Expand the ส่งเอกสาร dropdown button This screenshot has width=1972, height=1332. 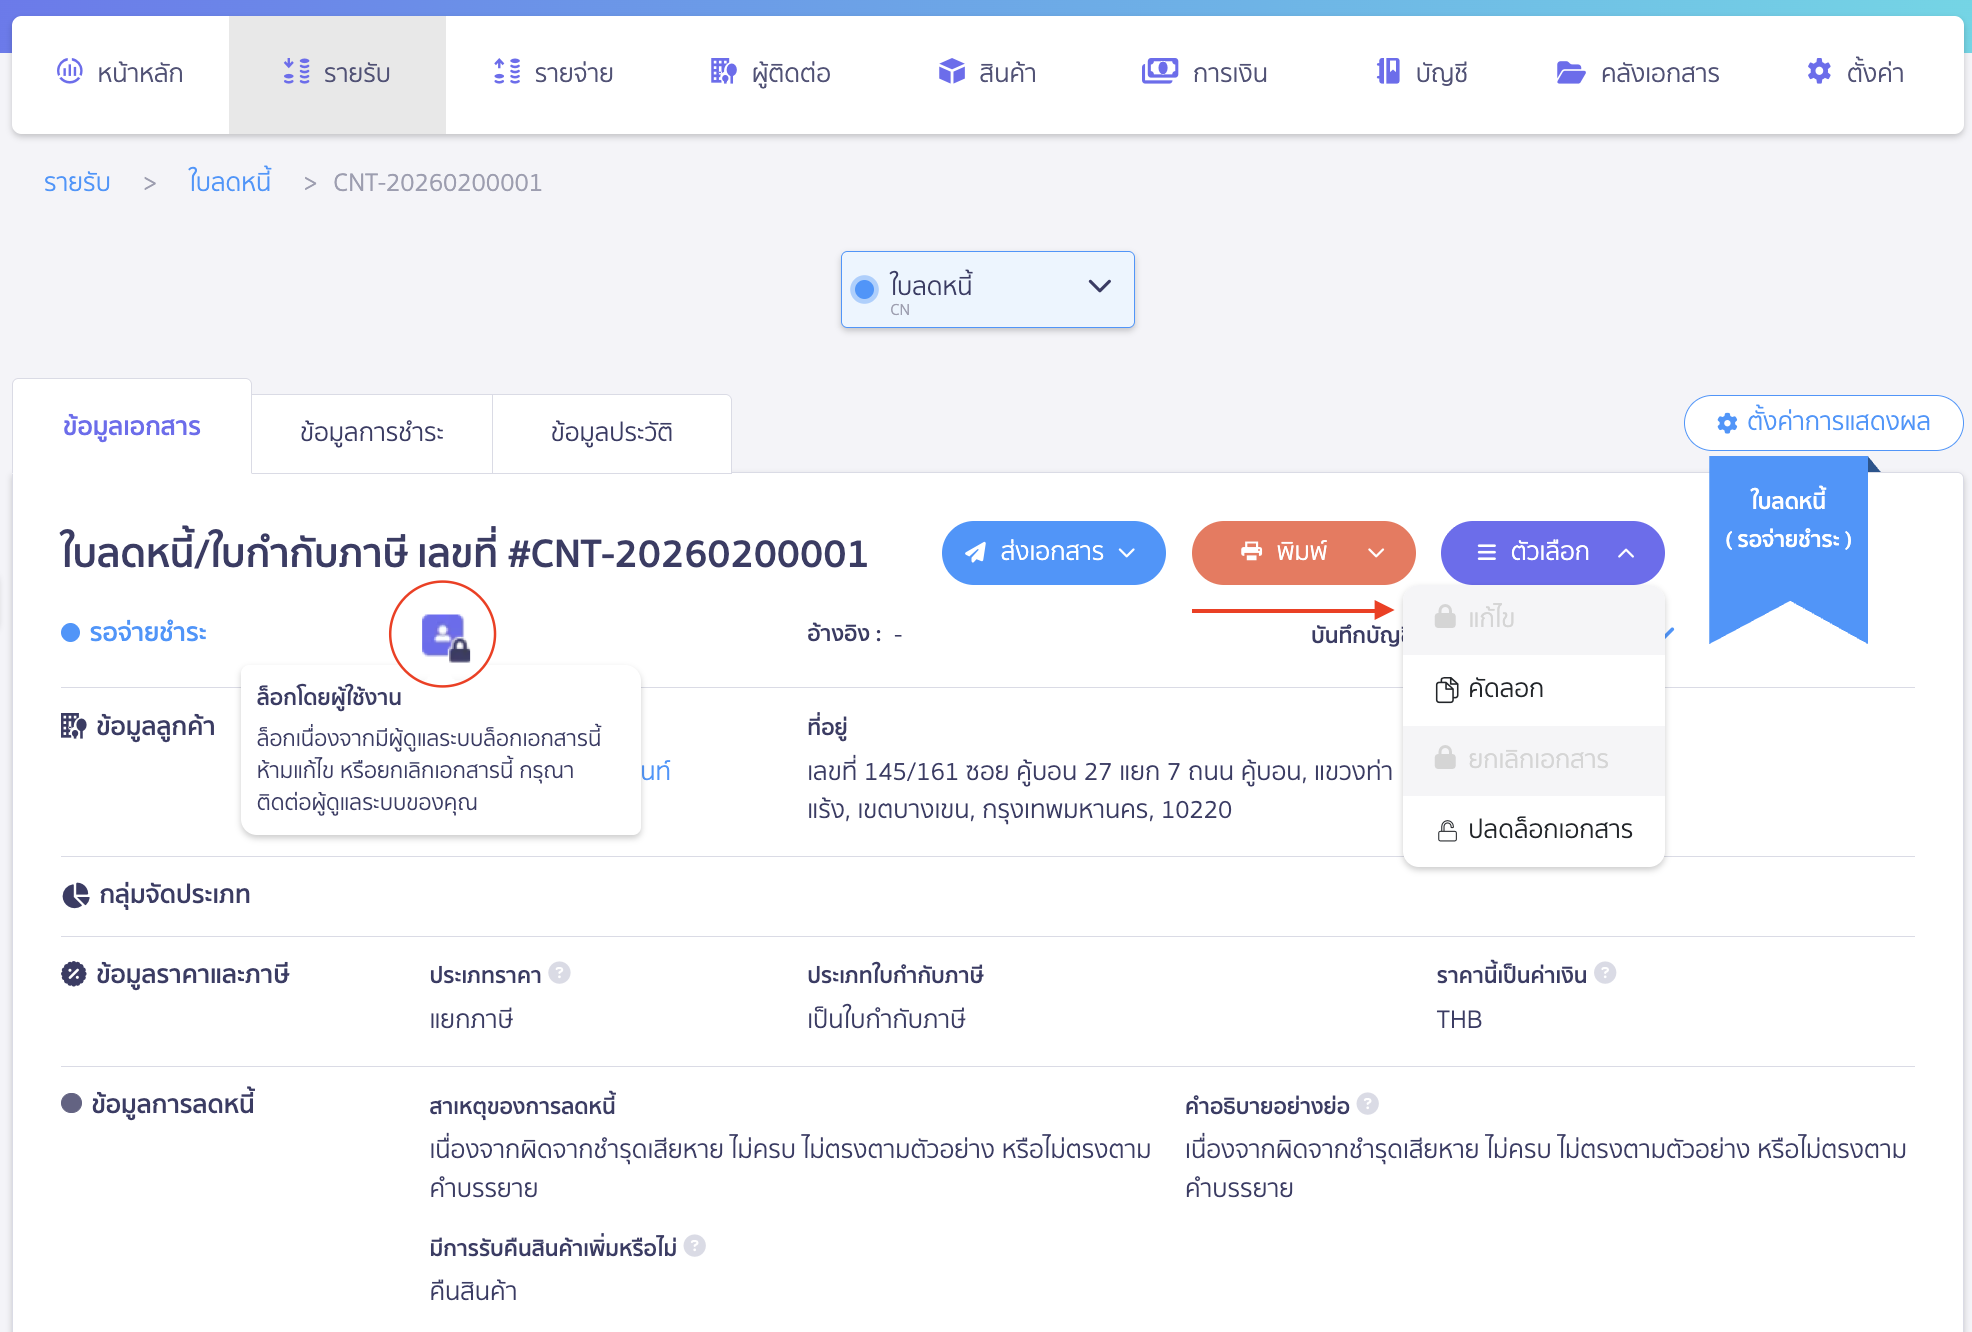1053,552
